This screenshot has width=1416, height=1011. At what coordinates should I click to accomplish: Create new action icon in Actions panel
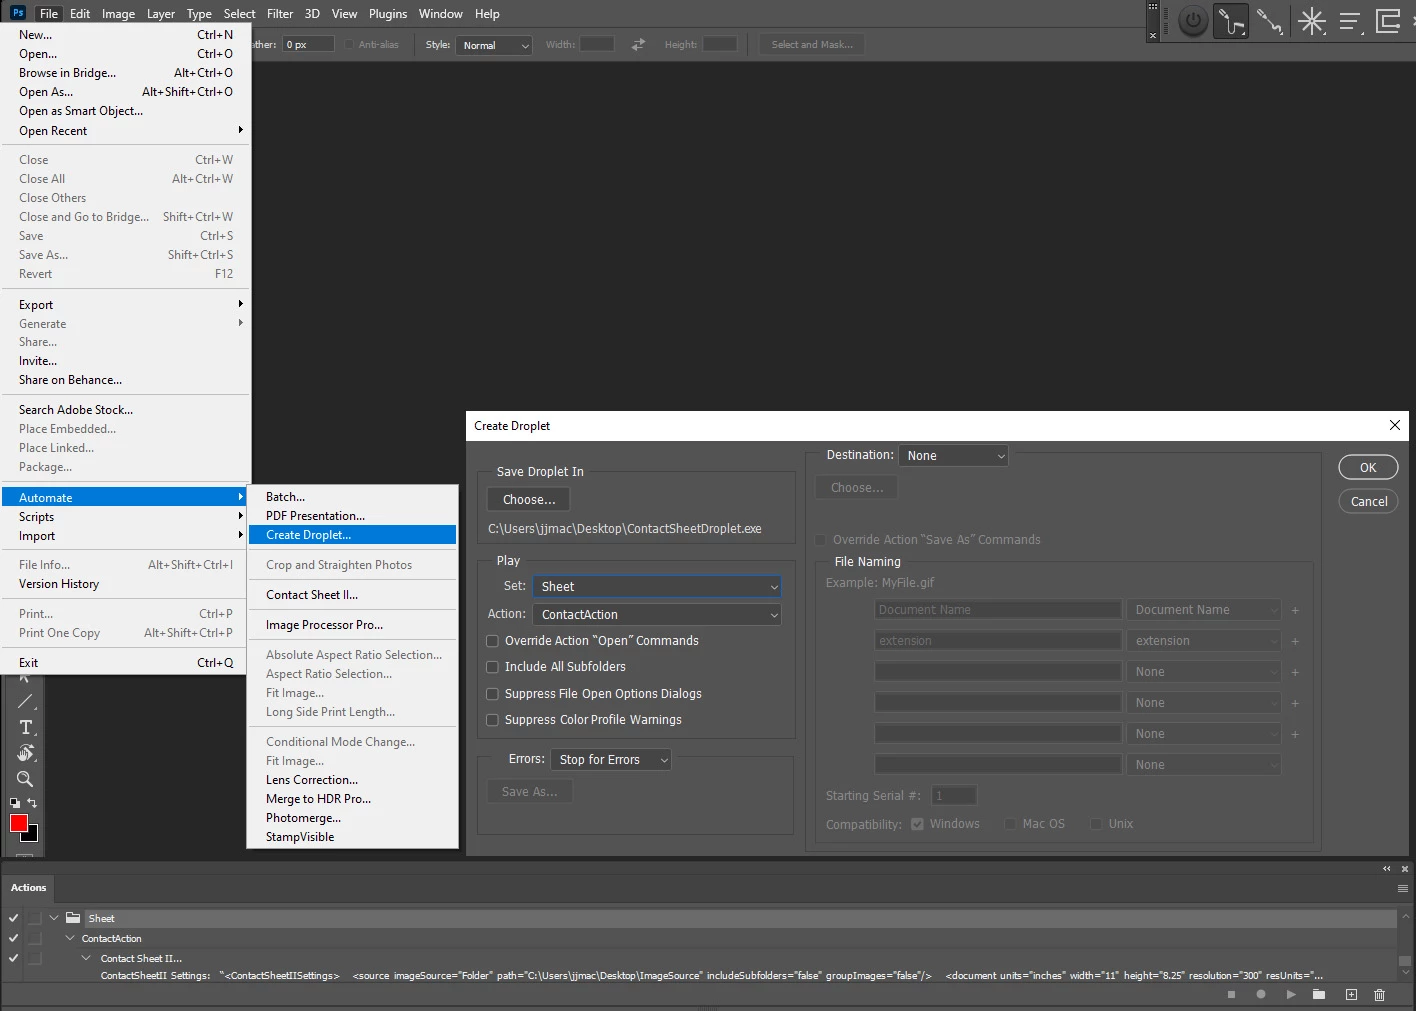(x=1351, y=995)
